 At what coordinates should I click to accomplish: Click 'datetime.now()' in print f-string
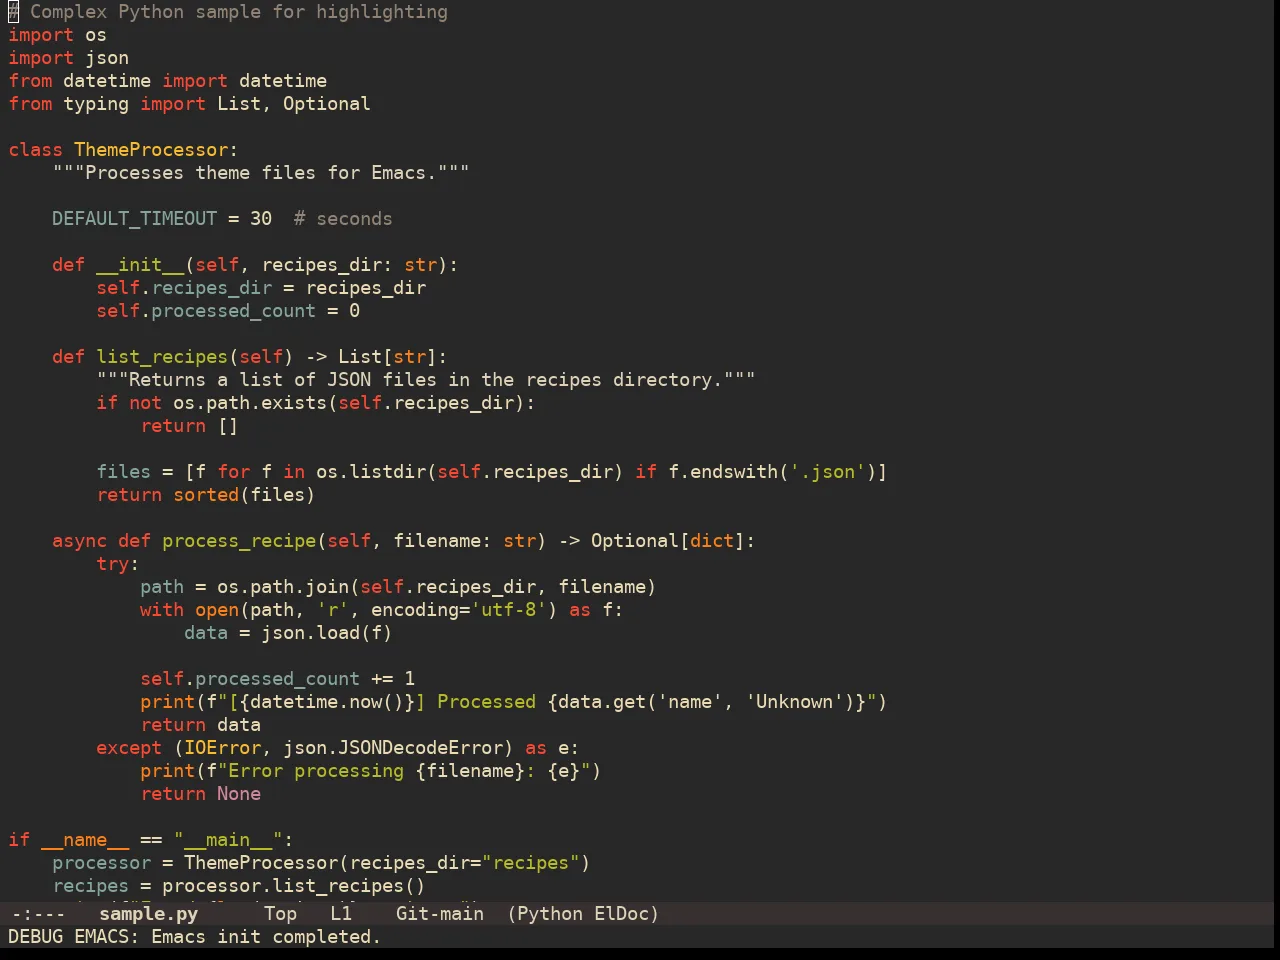327,701
